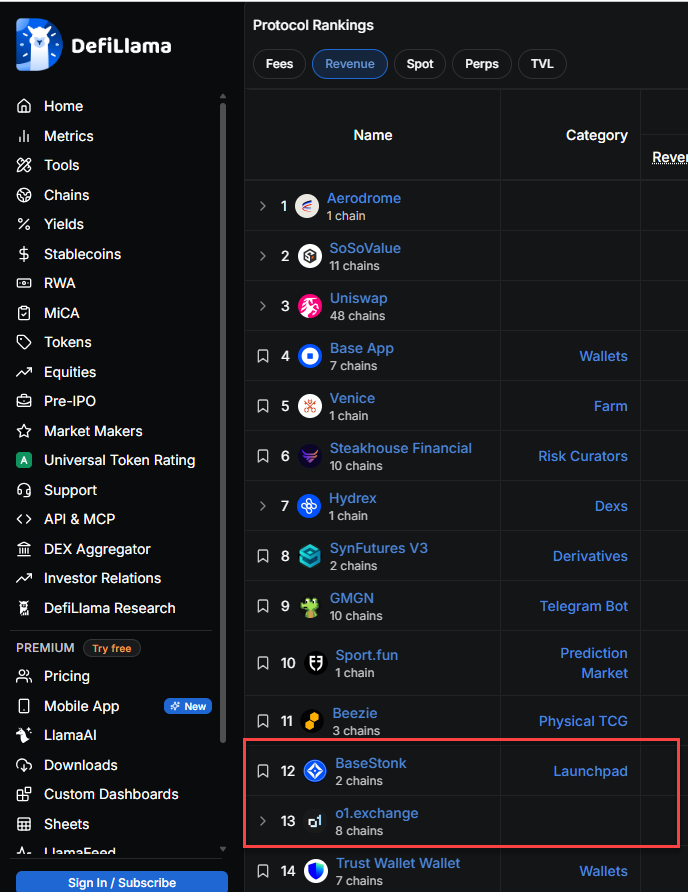Click the Pricing people icon
This screenshot has height=892, width=688.
[x=24, y=676]
